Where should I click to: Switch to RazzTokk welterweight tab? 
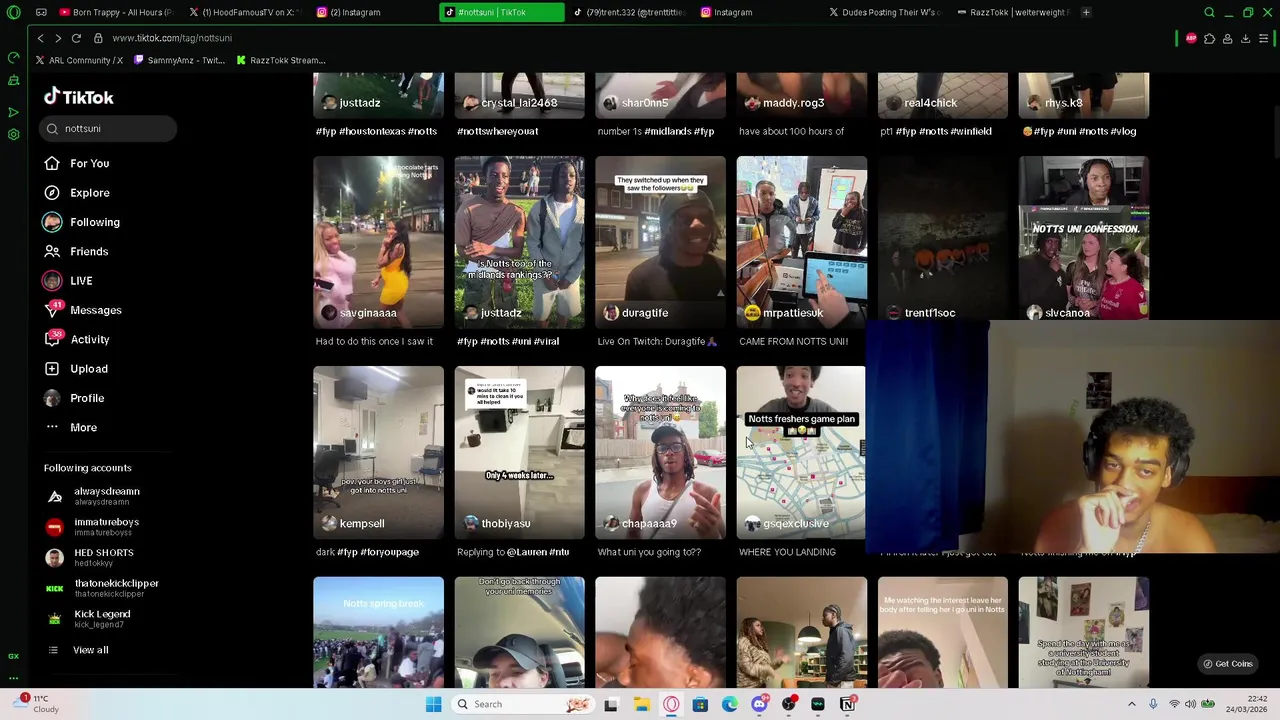(x=1012, y=12)
